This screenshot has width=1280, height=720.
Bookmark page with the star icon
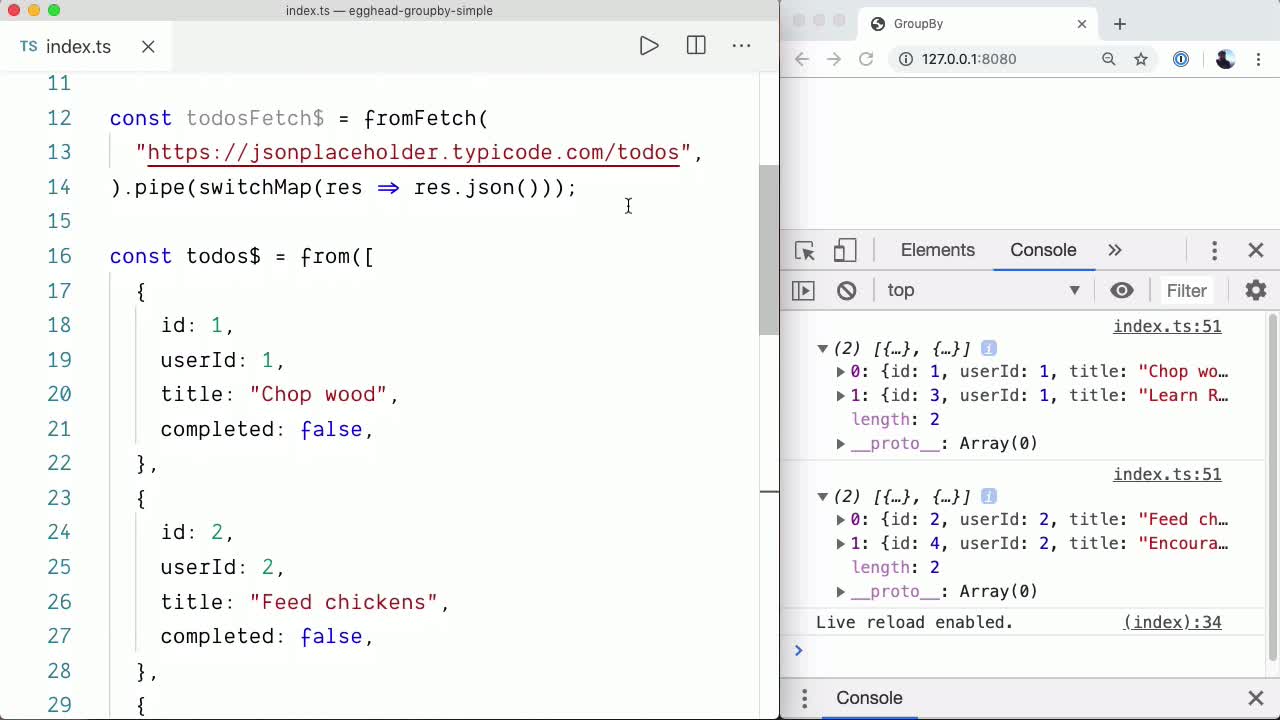[1141, 59]
